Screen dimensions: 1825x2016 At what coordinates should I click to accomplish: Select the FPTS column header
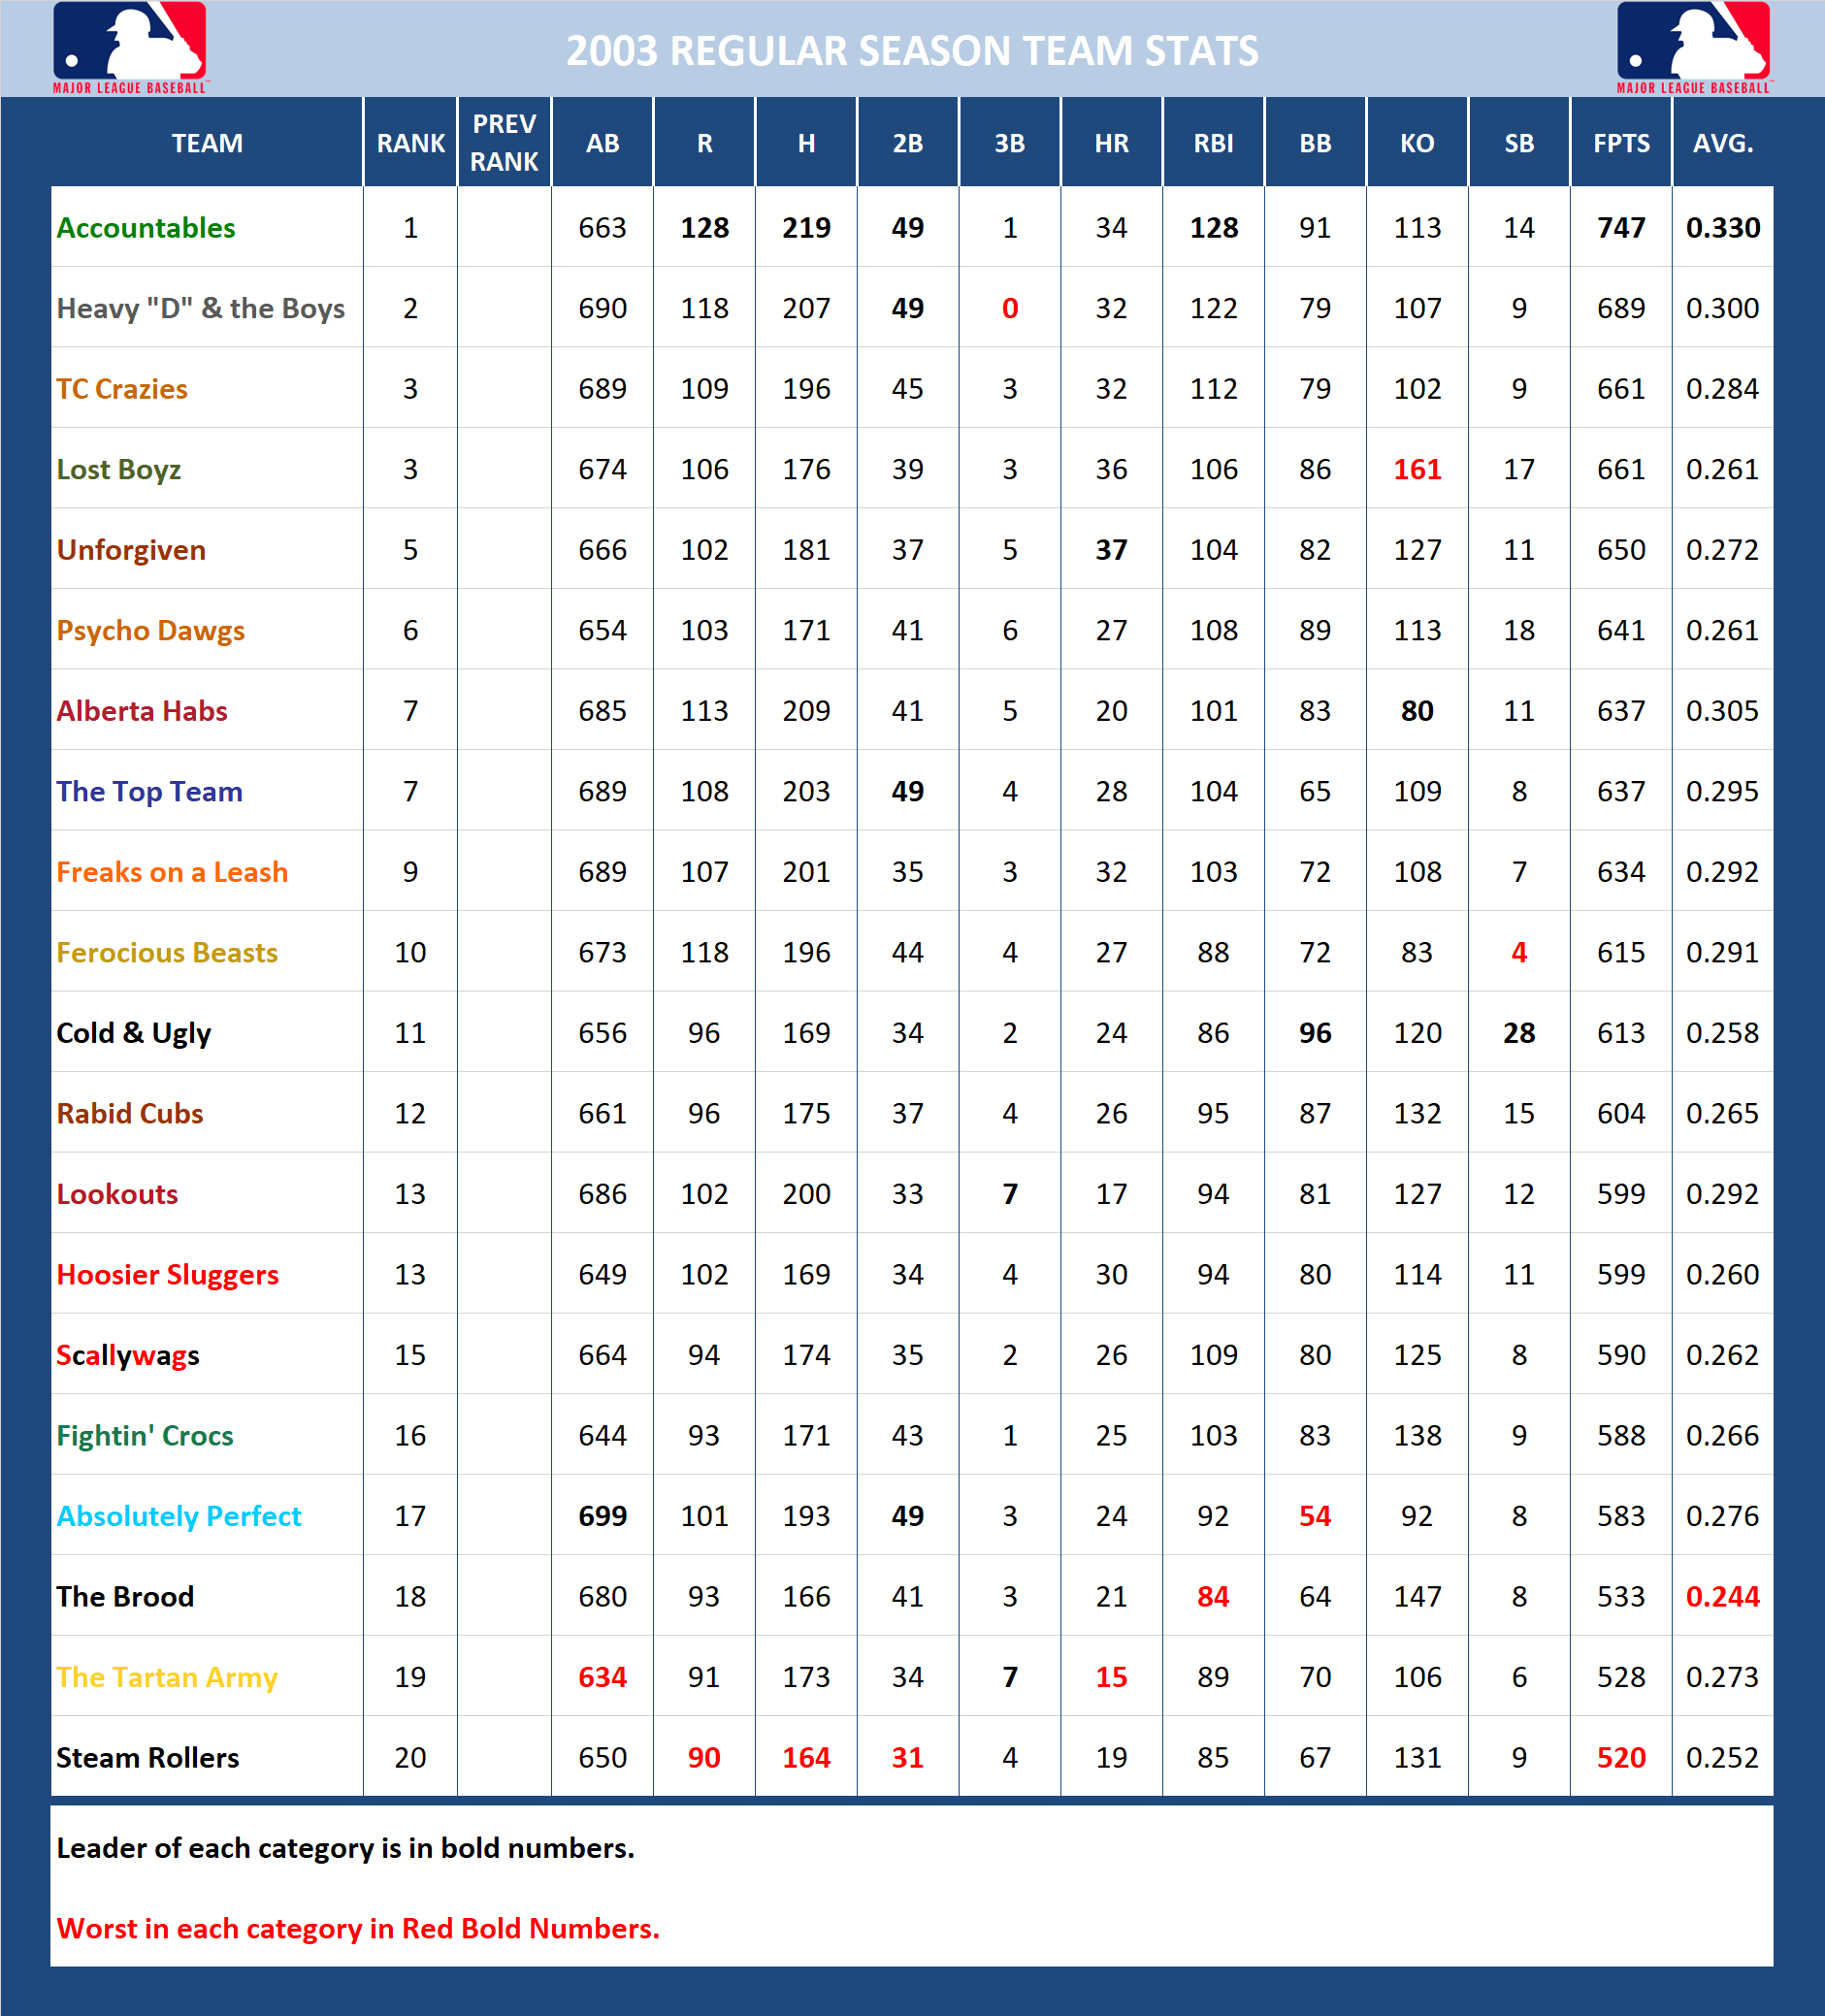pyautogui.click(x=1621, y=143)
